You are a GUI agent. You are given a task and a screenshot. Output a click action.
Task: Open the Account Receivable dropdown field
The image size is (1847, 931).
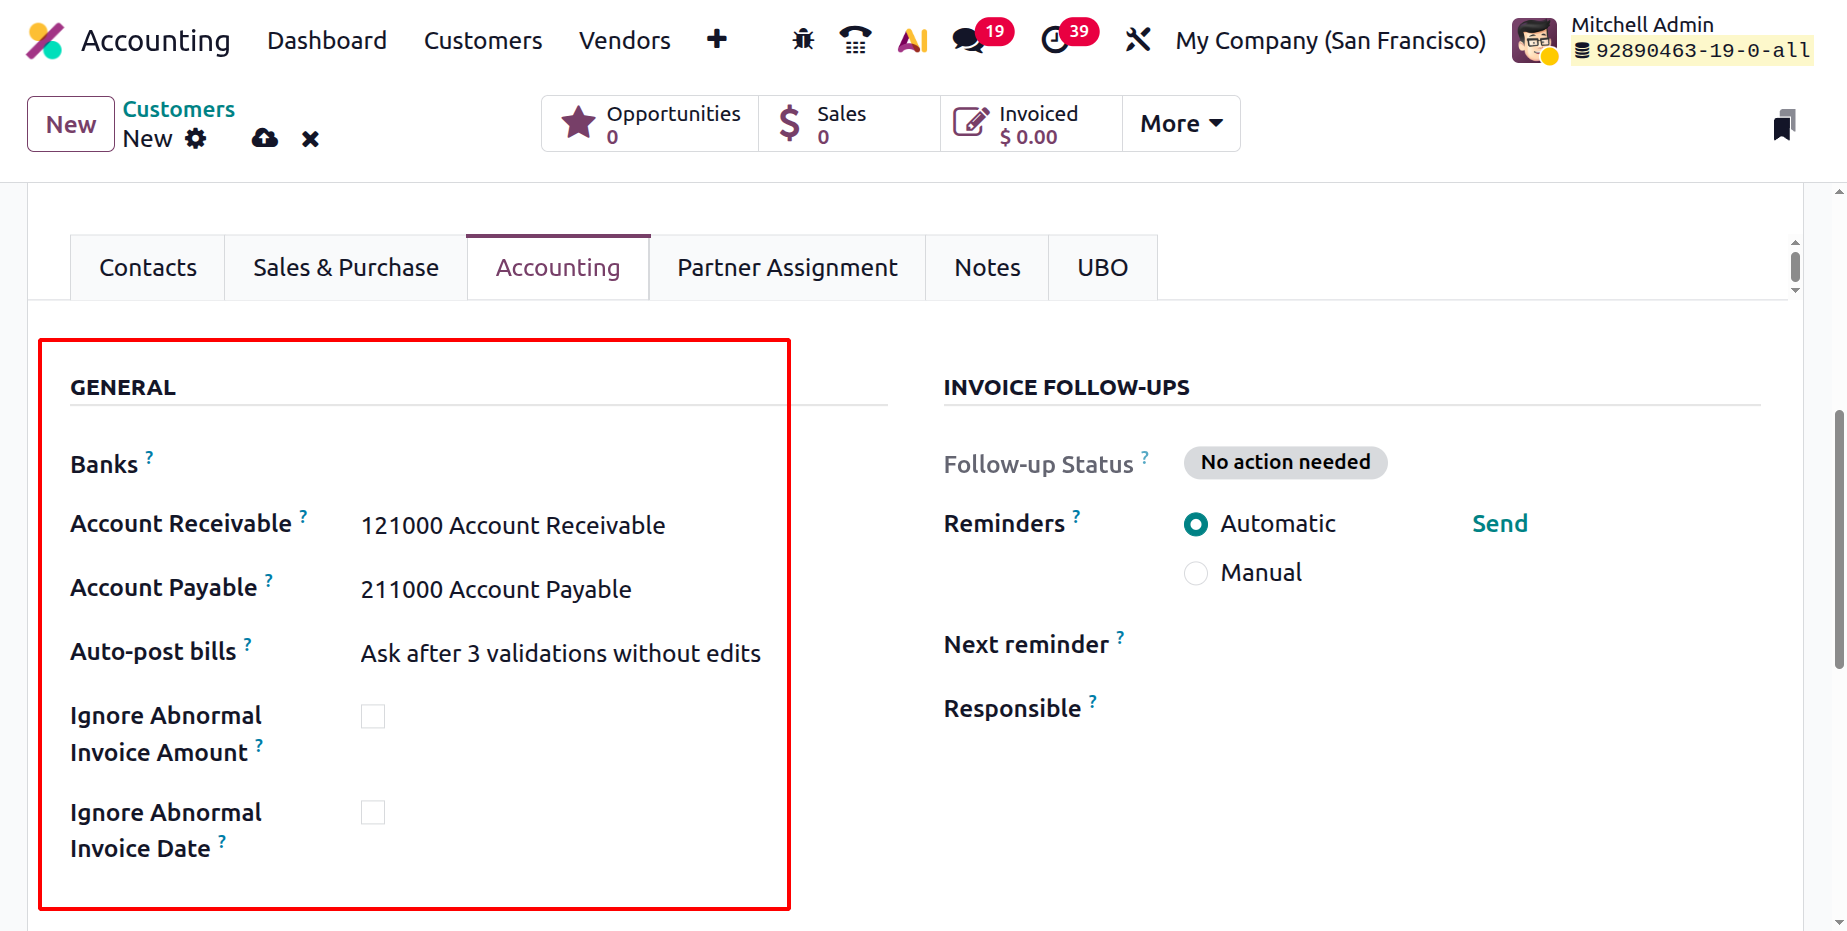[x=560, y=525]
